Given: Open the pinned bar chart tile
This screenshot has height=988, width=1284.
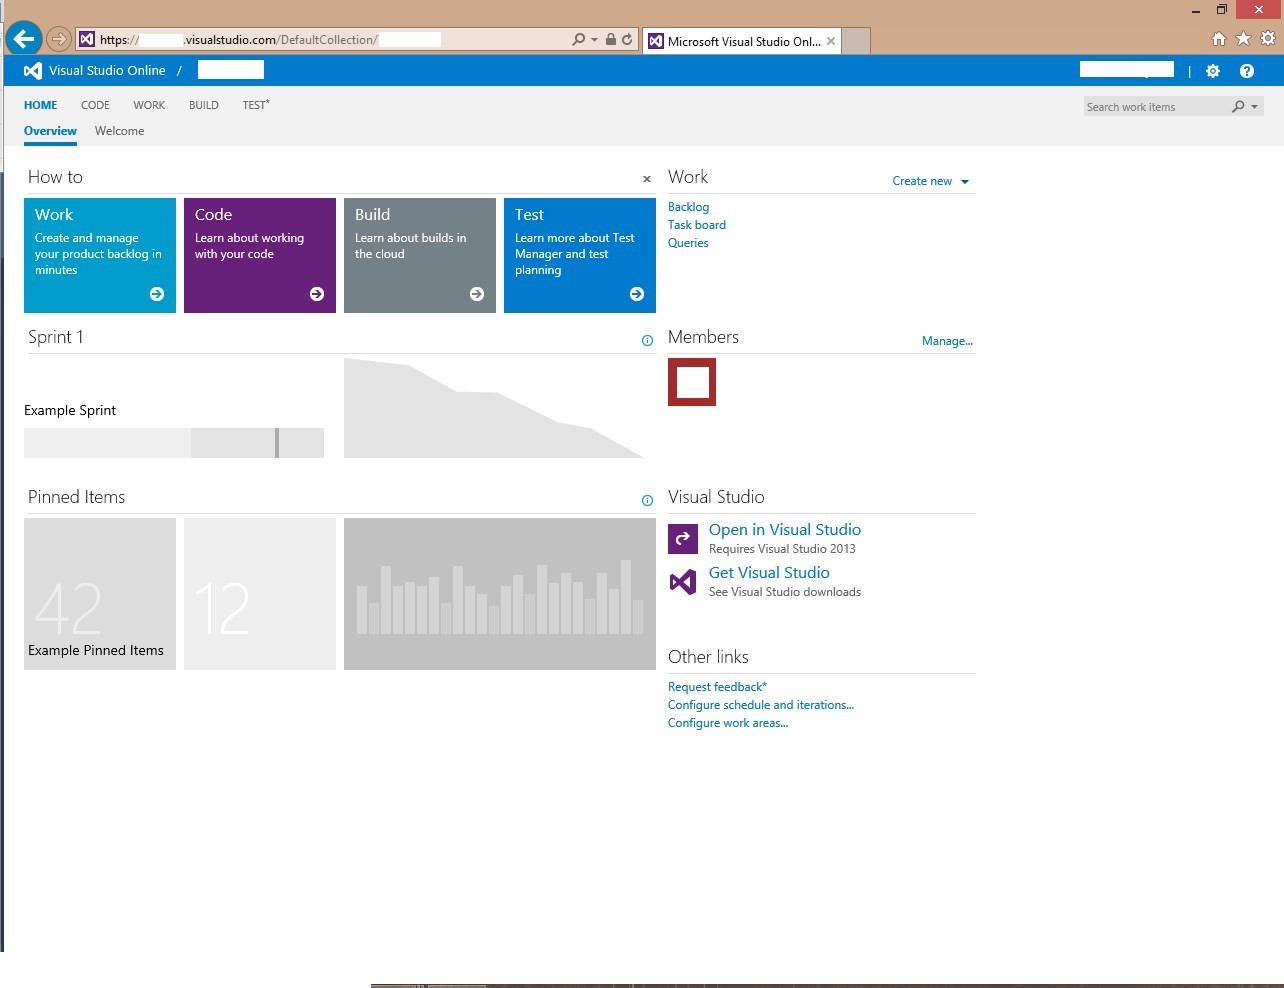Looking at the screenshot, I should coord(500,594).
